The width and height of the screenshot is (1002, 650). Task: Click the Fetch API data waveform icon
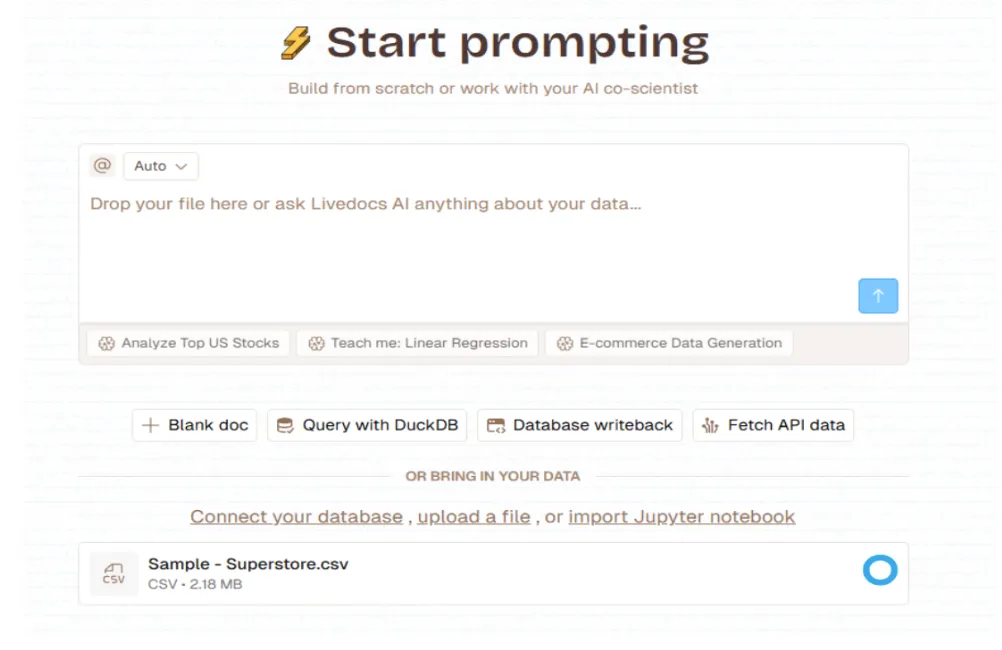pyautogui.click(x=712, y=424)
